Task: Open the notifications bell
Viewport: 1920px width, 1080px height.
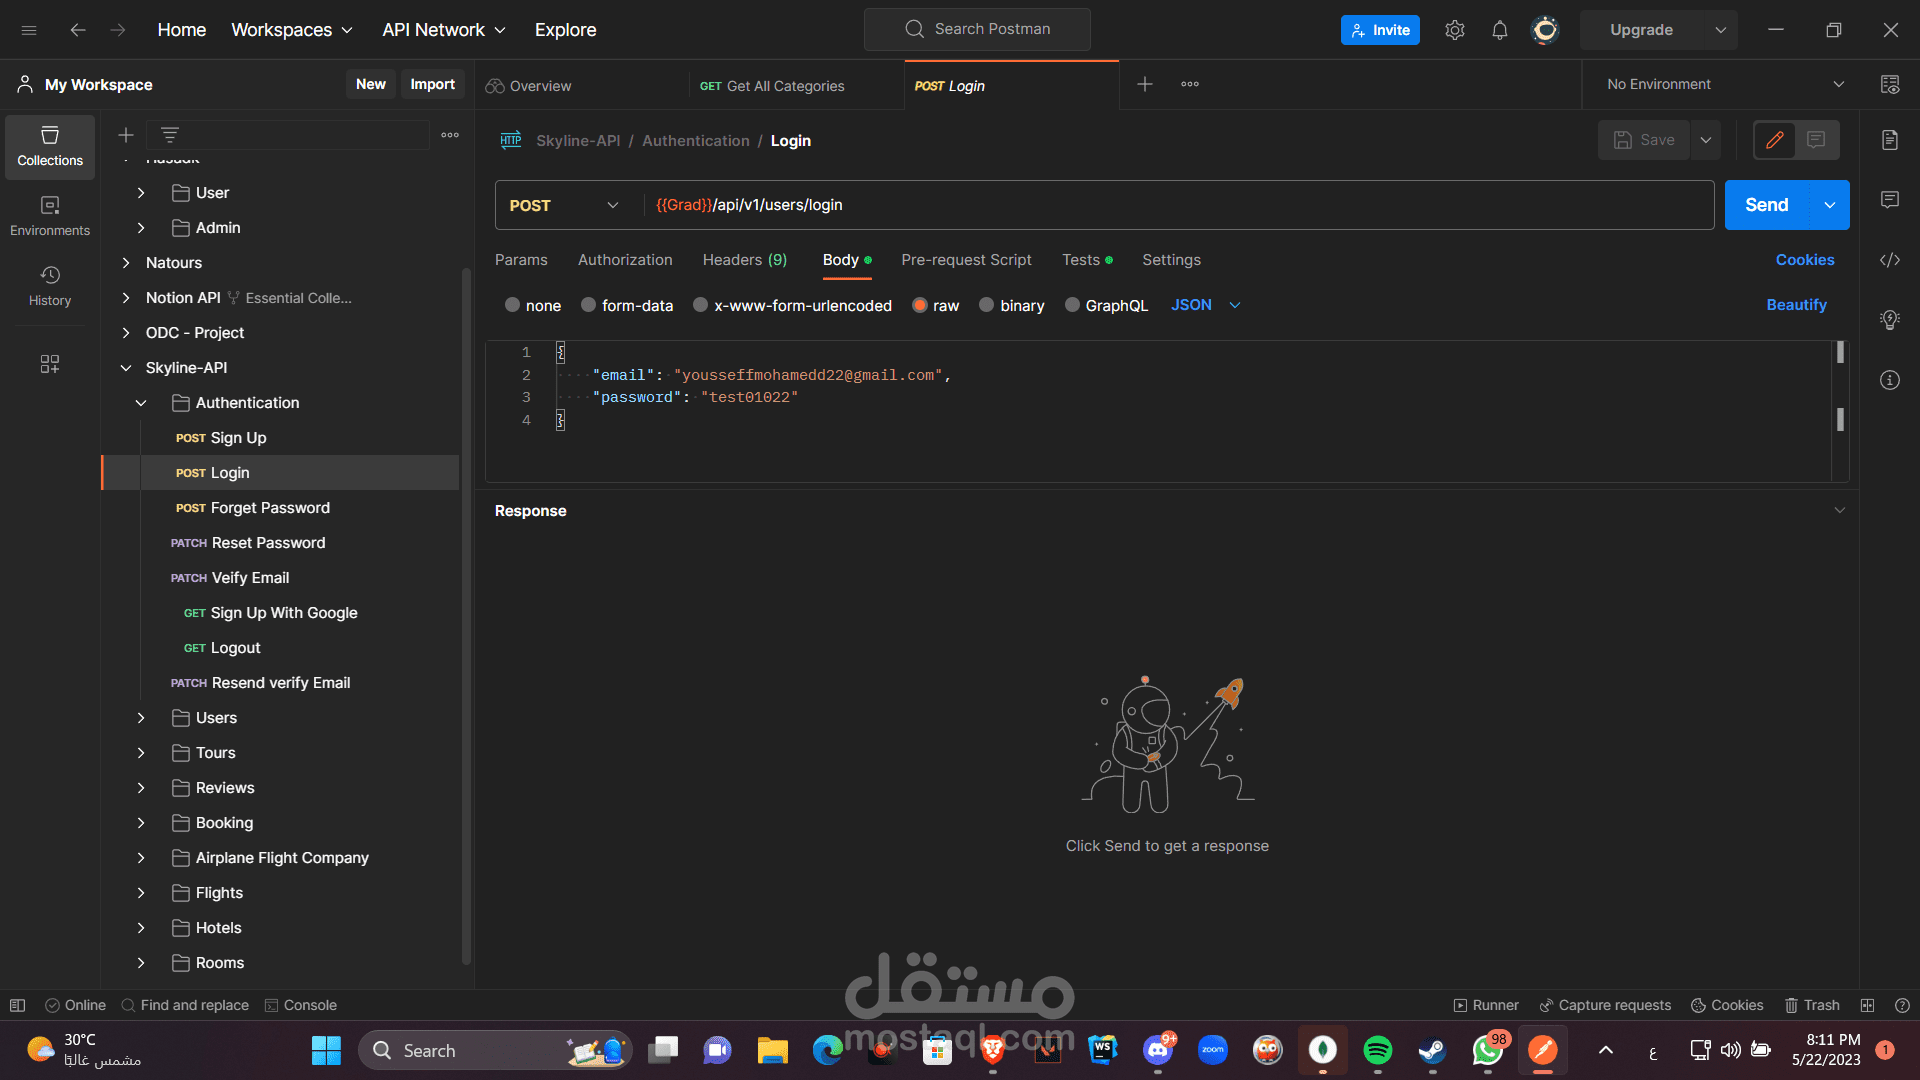Action: pos(1500,30)
